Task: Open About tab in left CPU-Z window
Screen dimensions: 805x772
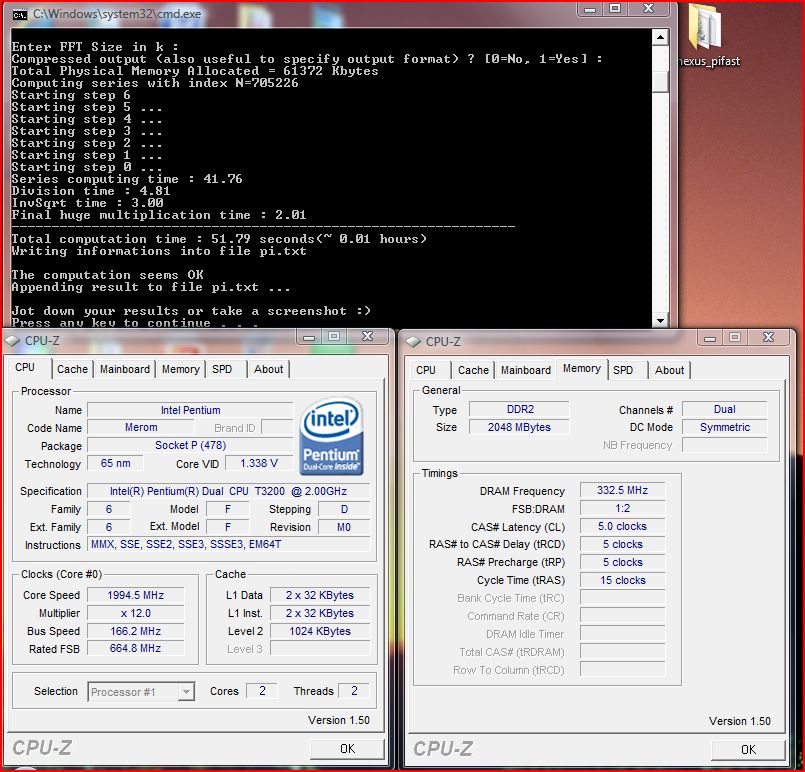Action: point(269,369)
